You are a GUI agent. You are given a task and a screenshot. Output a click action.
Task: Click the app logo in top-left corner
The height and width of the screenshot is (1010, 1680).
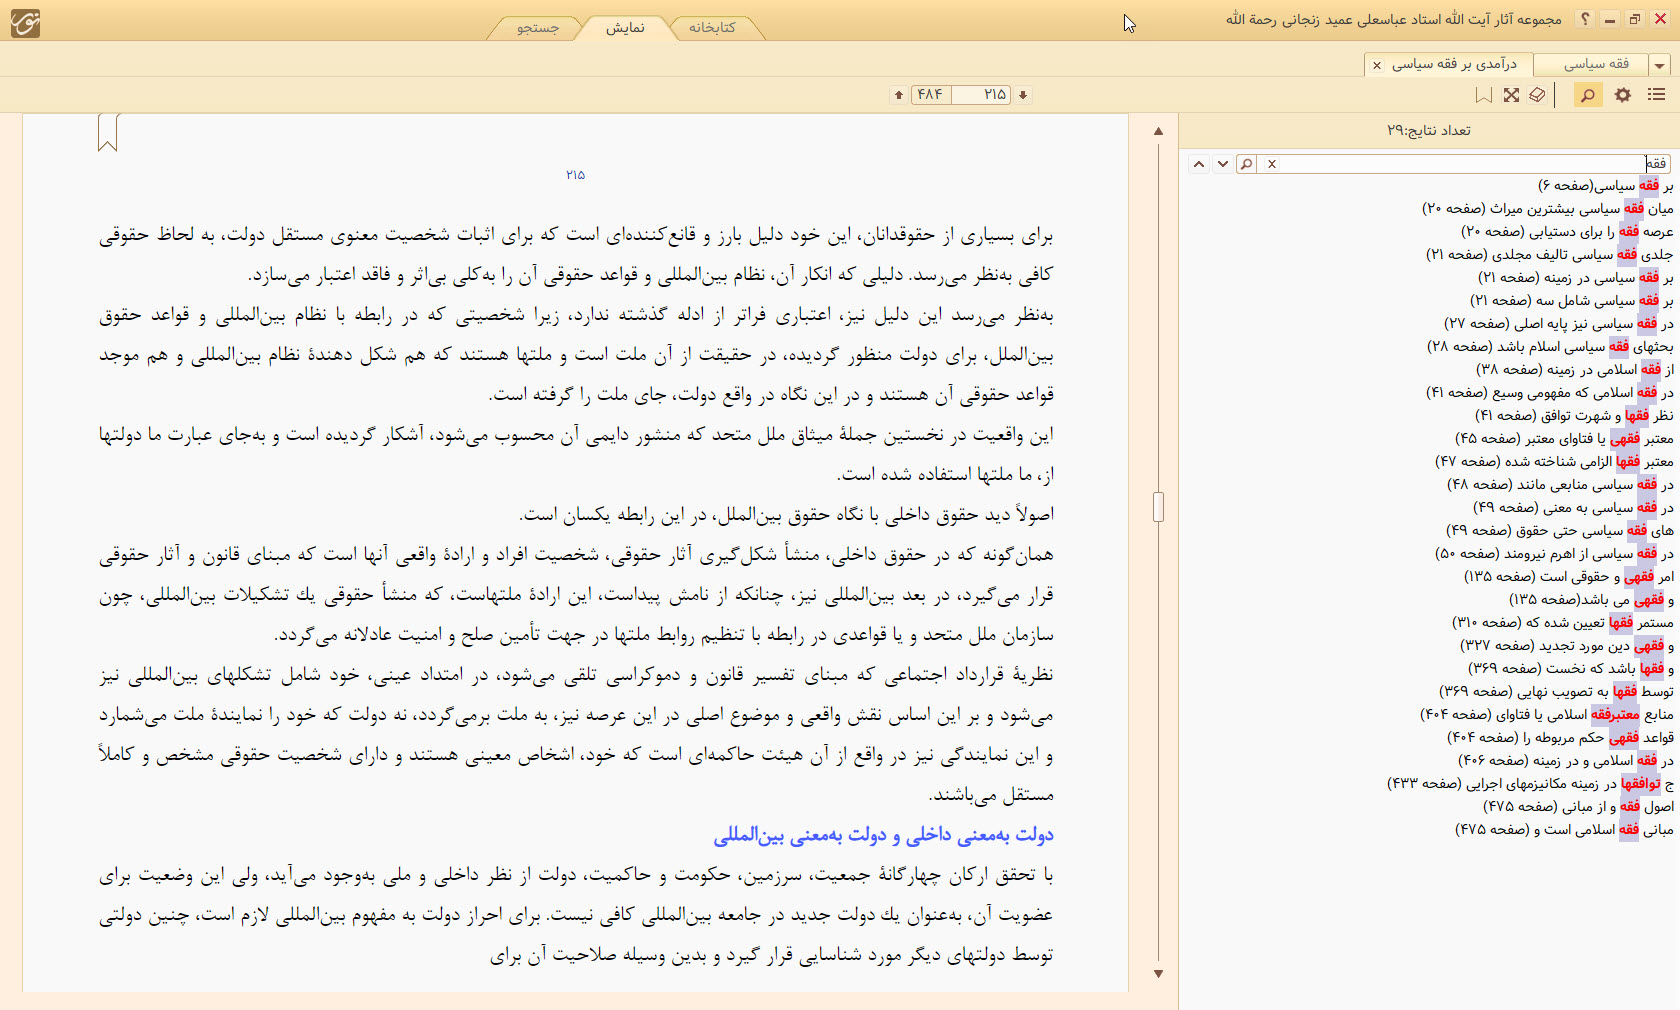tap(24, 21)
